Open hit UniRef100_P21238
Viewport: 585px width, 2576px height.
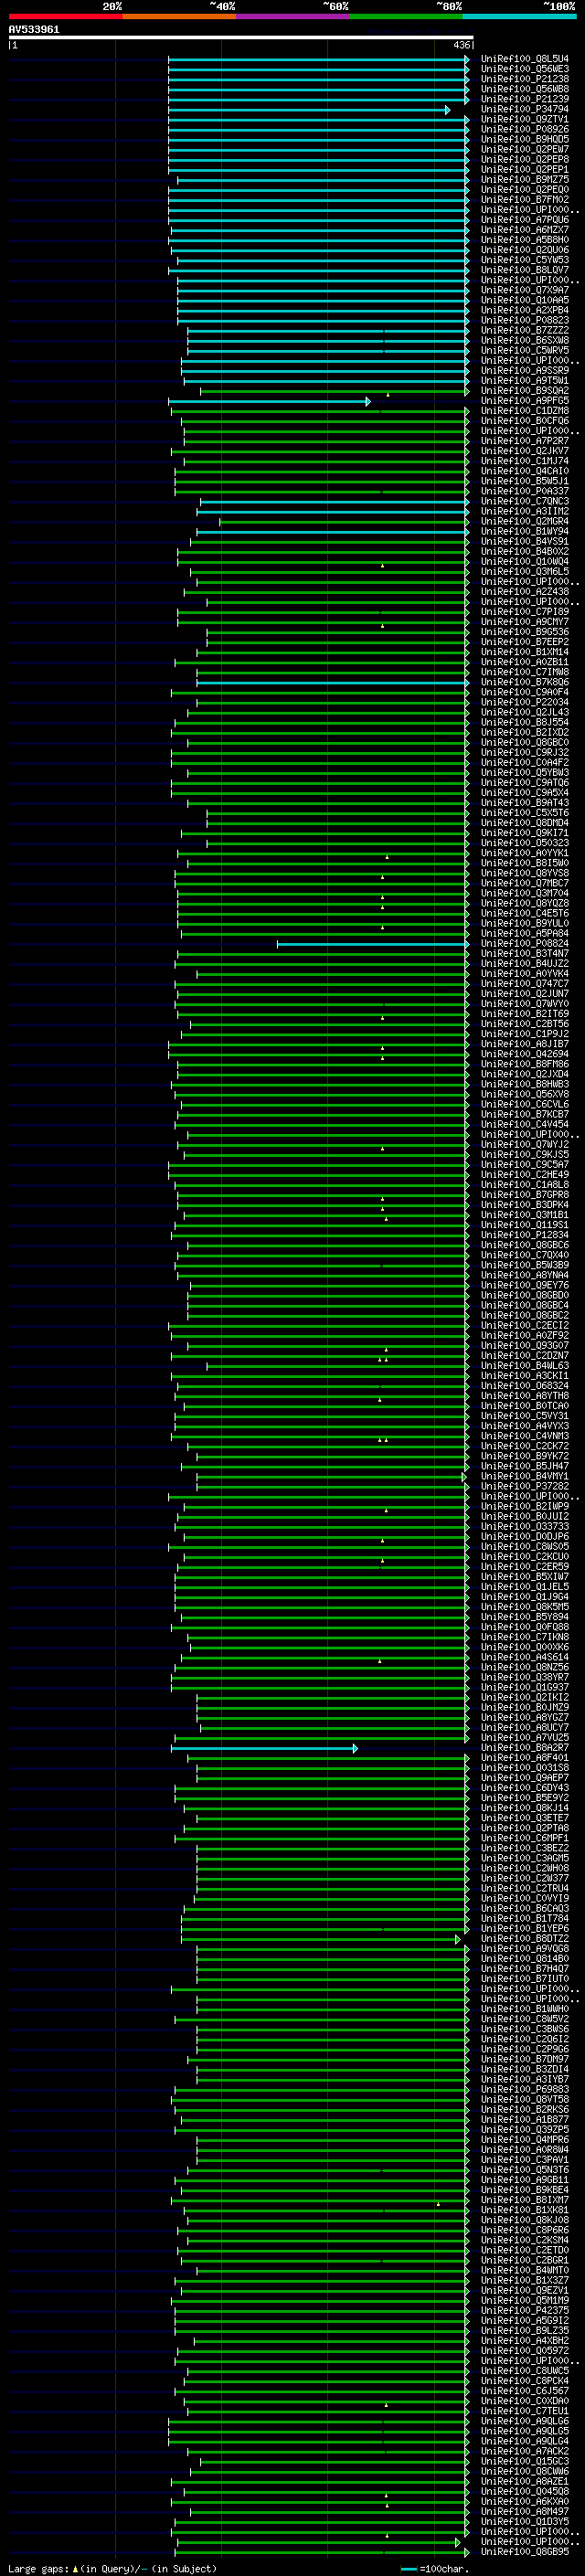[524, 79]
